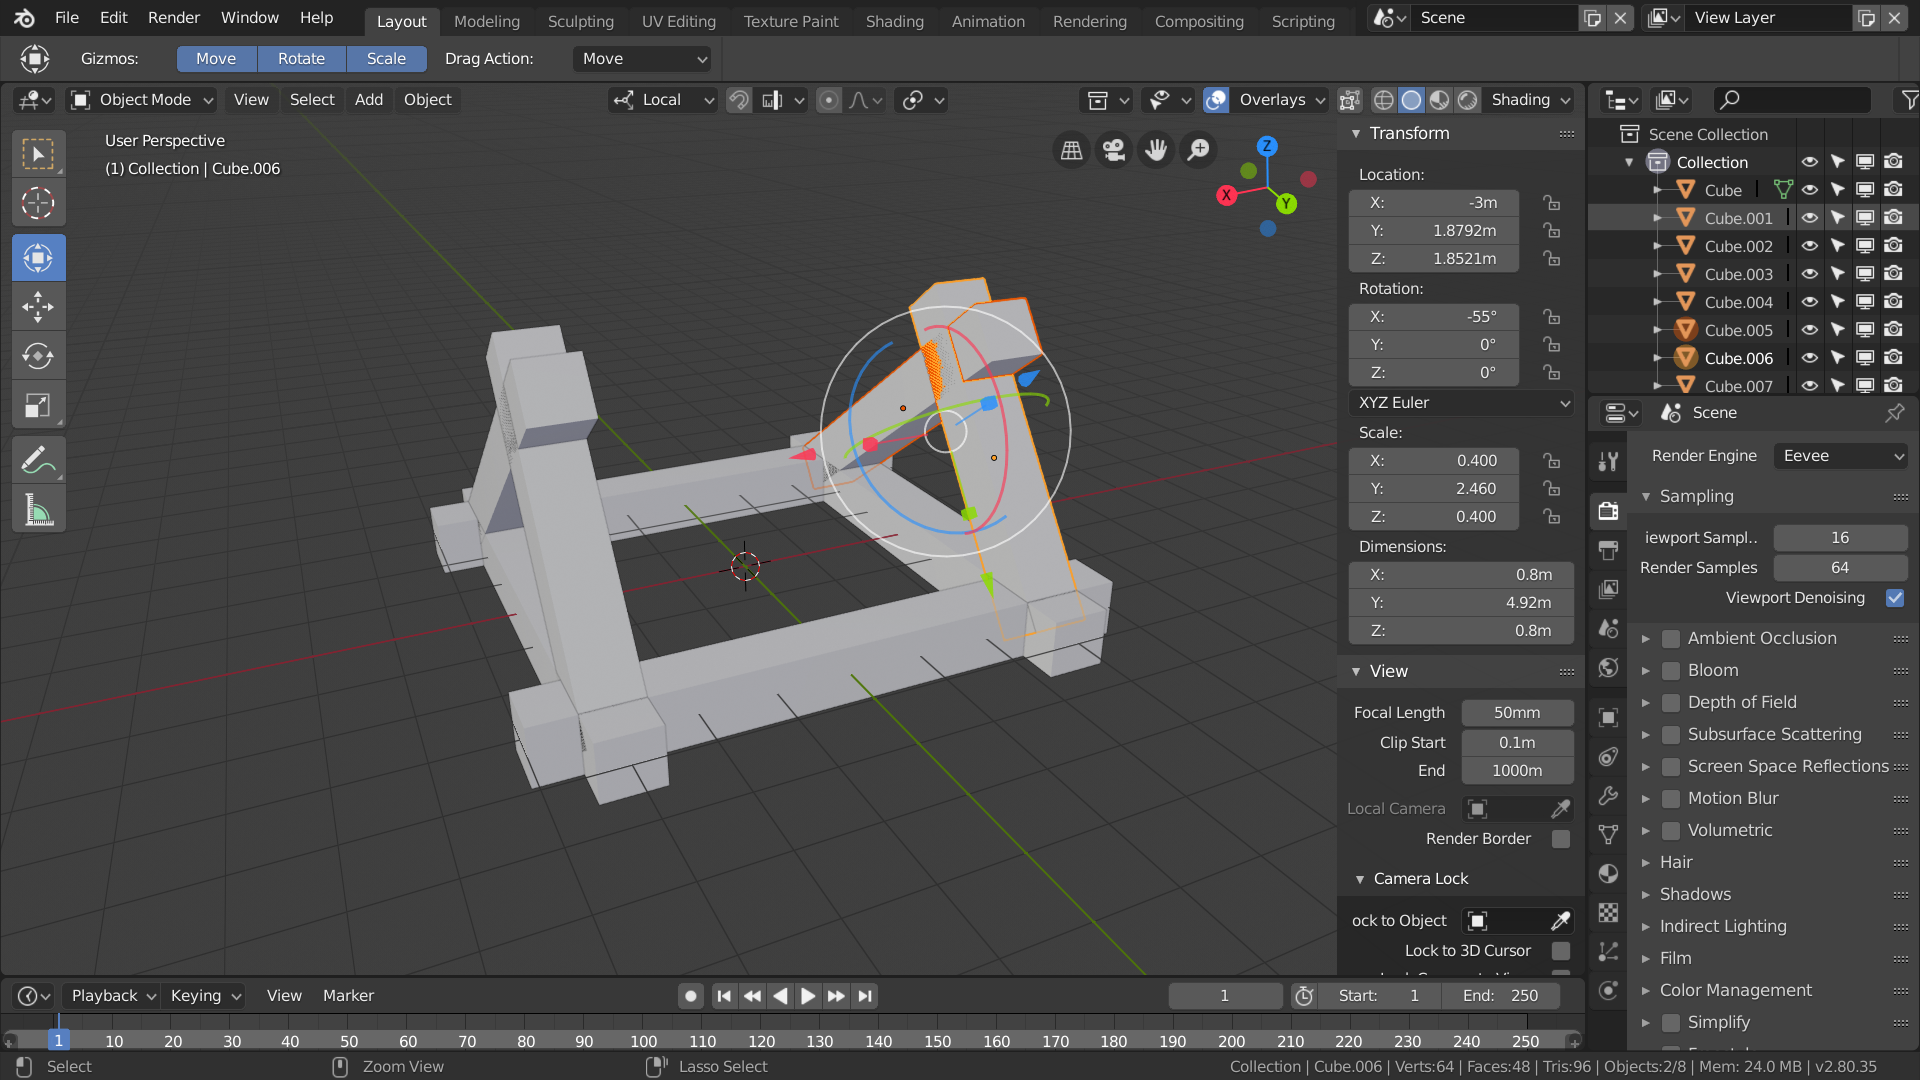Switch to LookDev material shading
1920x1080 pixels.
pos(1439,100)
